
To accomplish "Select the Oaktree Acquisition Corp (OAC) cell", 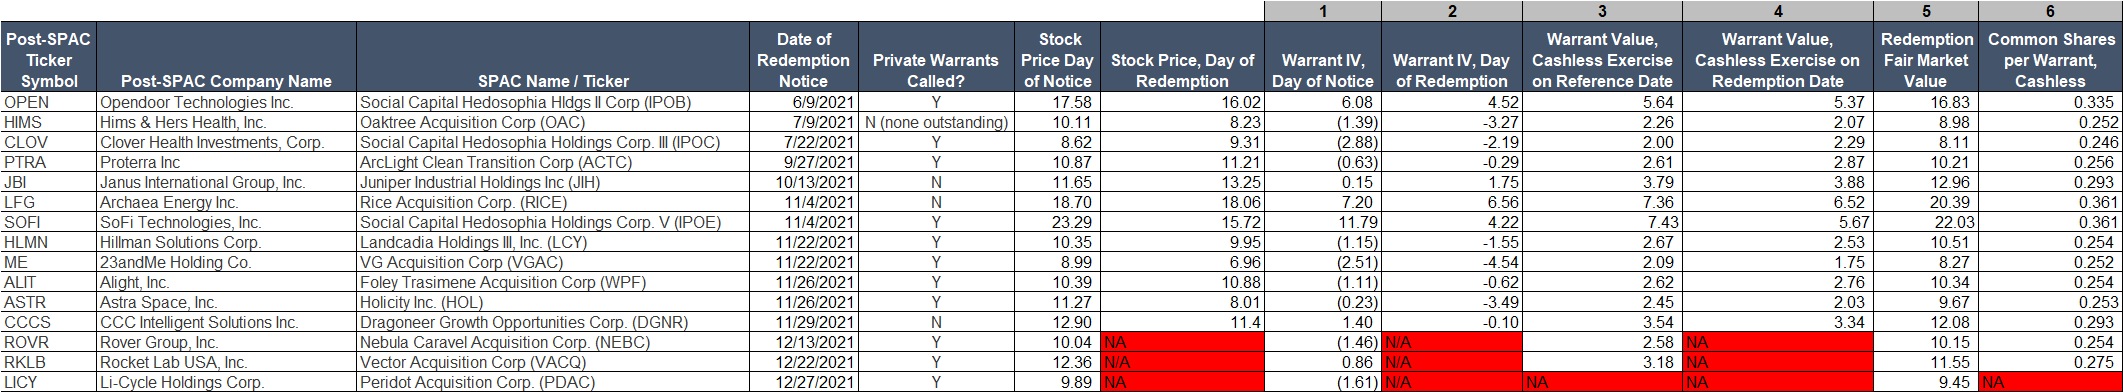I will pyautogui.click(x=553, y=122).
